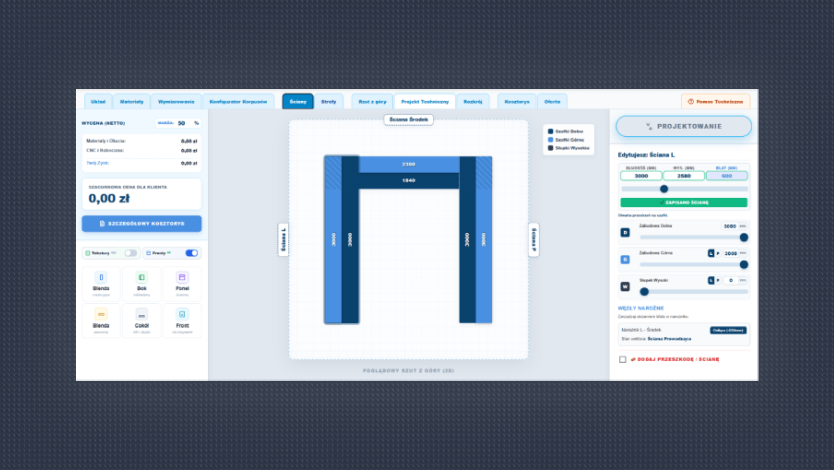Screen dimensions: 834x470
Task: Add the yellow Blenda pozioma element
Action: pyautogui.click(x=101, y=321)
